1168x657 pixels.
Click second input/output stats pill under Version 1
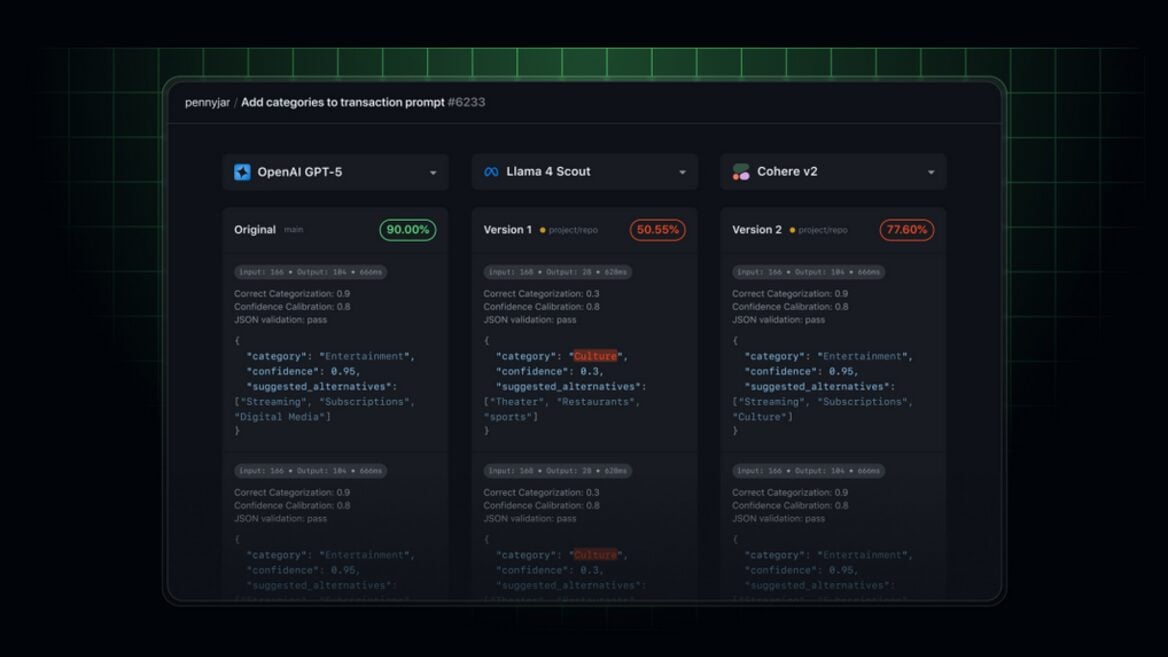pyautogui.click(x=557, y=471)
